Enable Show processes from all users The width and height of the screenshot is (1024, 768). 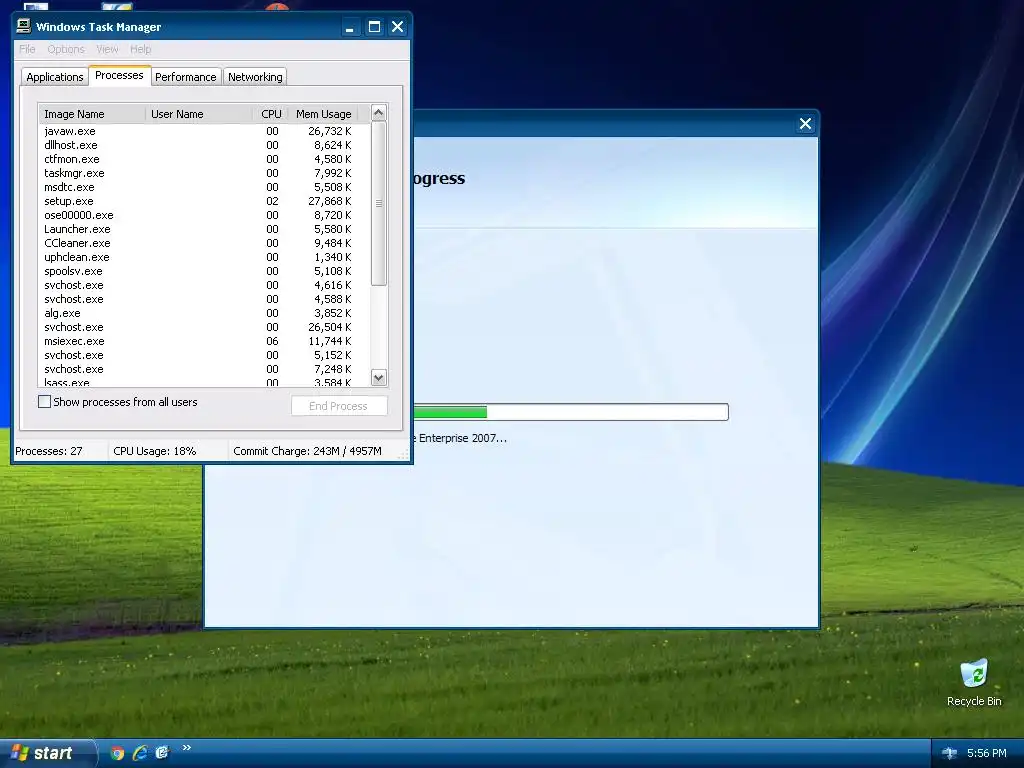[x=44, y=402]
